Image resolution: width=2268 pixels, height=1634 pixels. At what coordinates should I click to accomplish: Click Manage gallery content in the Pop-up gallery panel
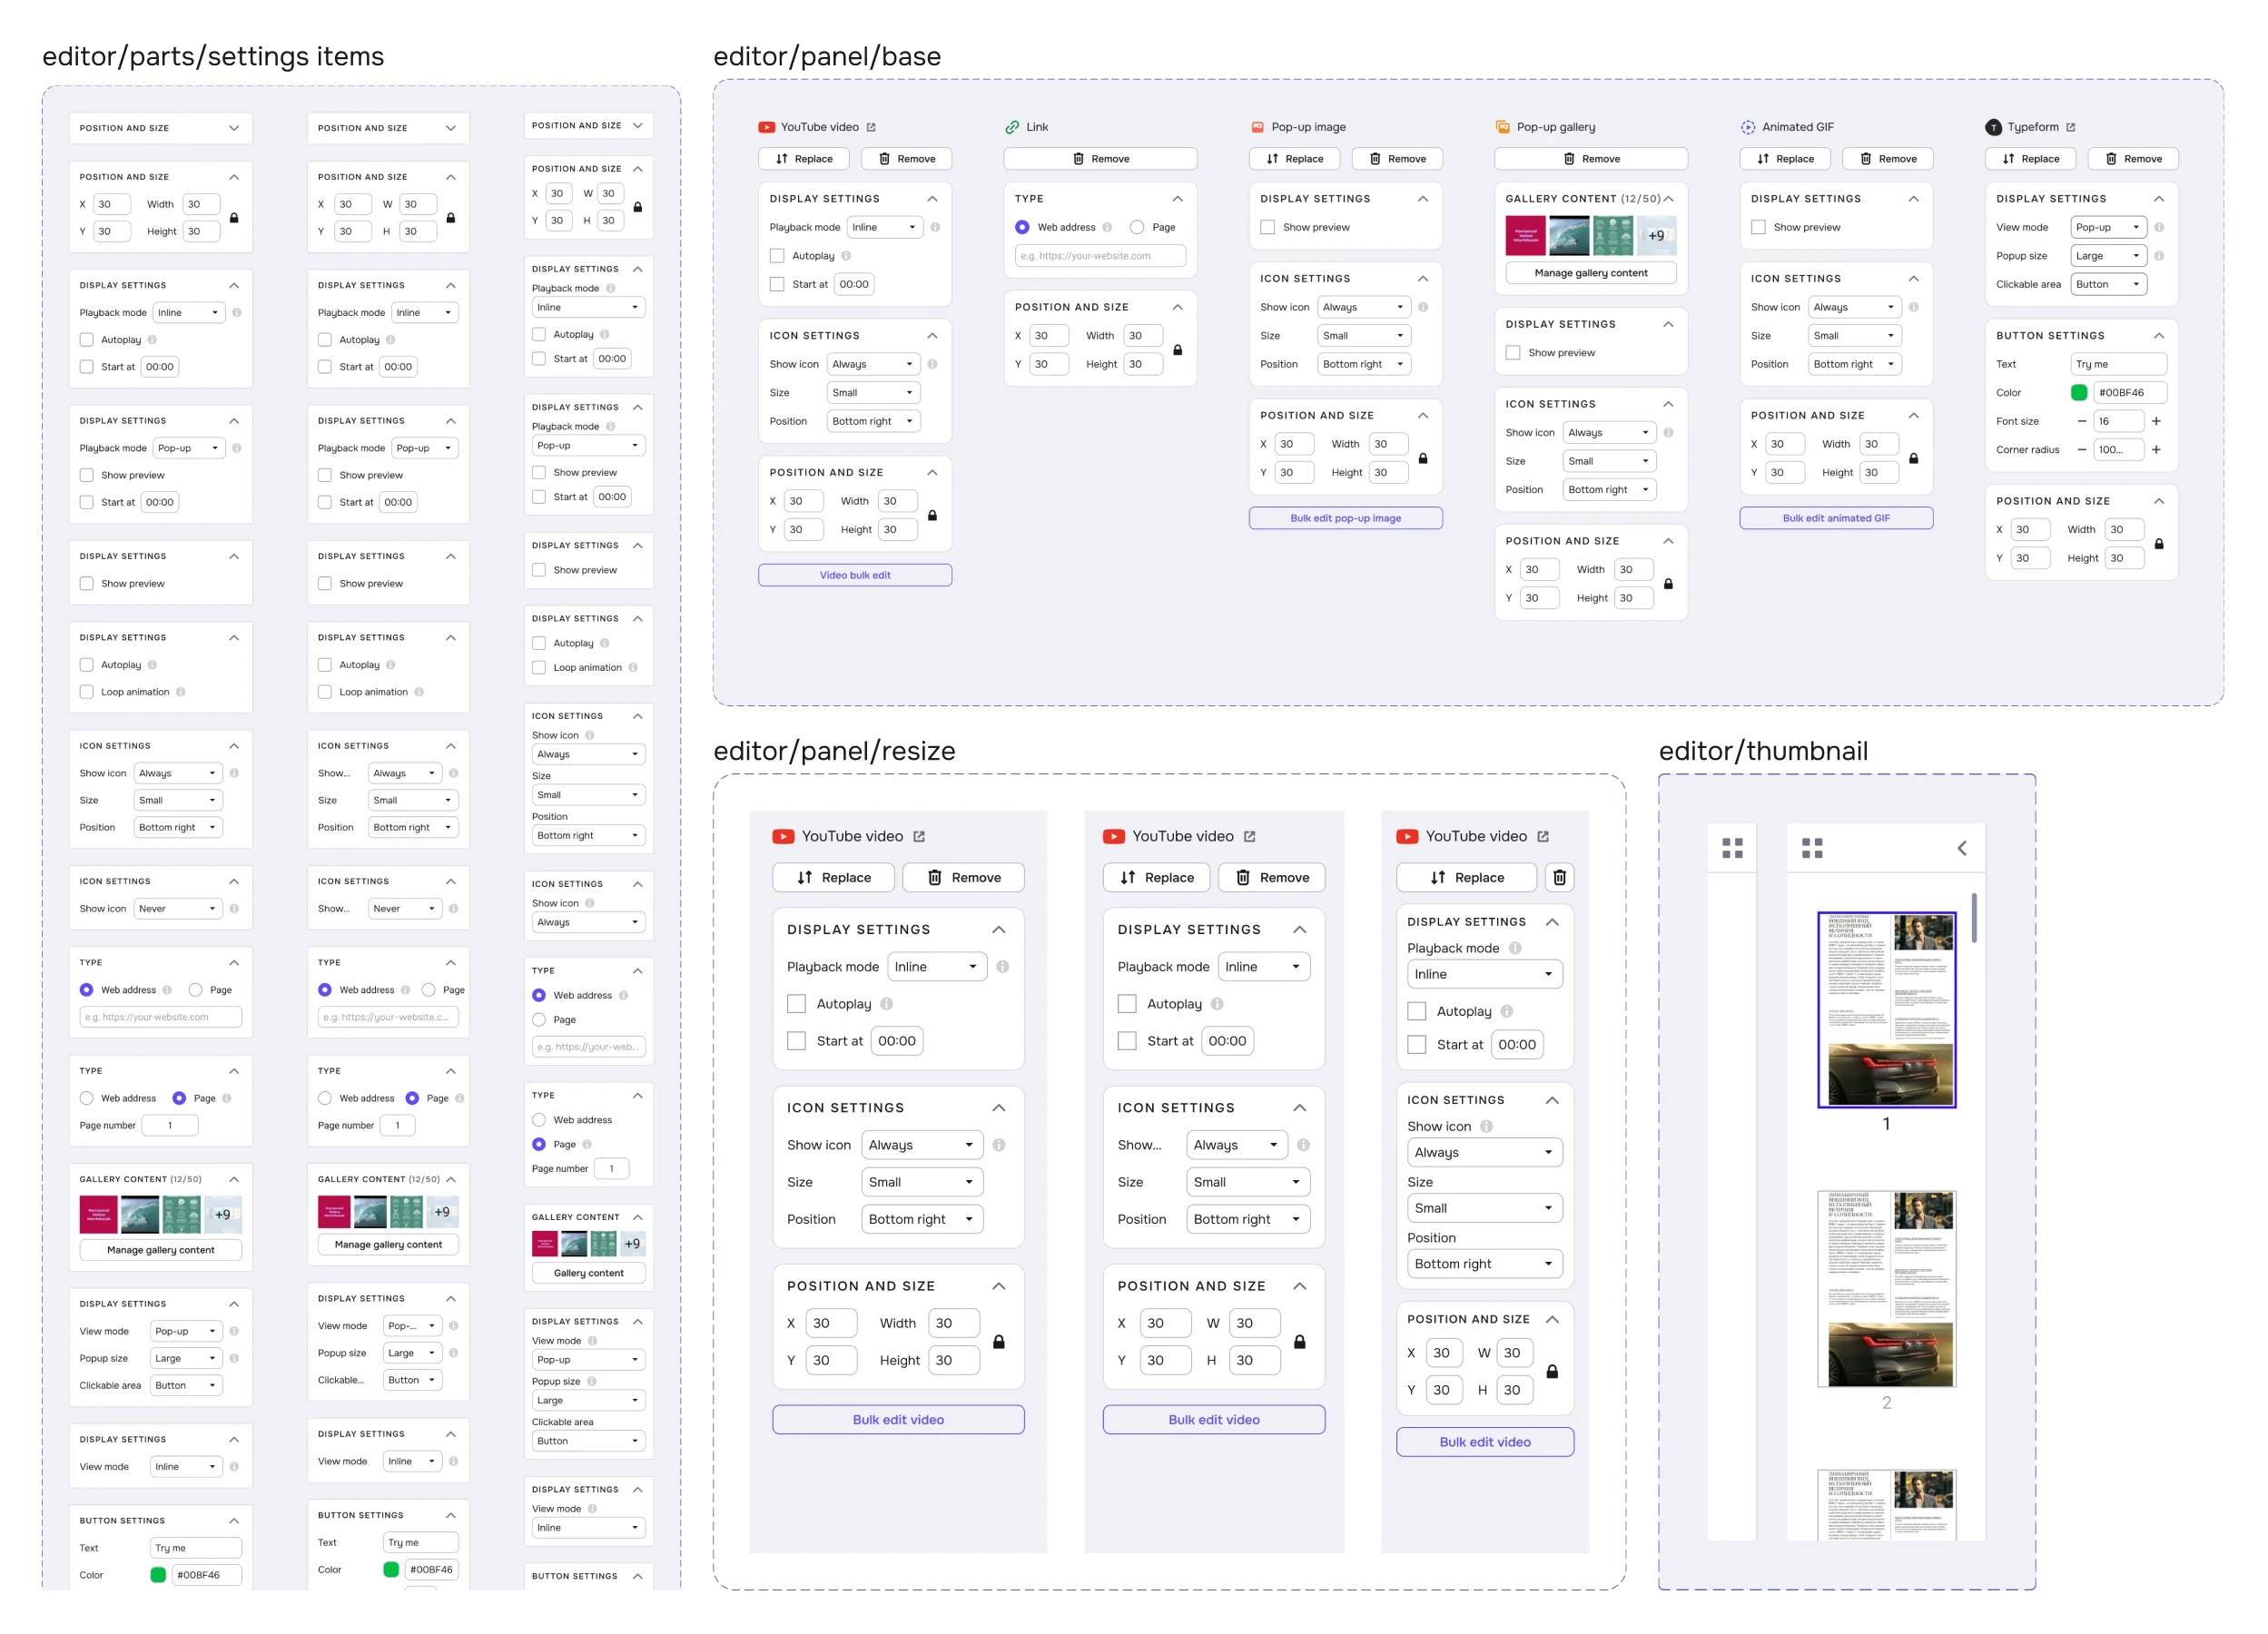coord(1591,273)
